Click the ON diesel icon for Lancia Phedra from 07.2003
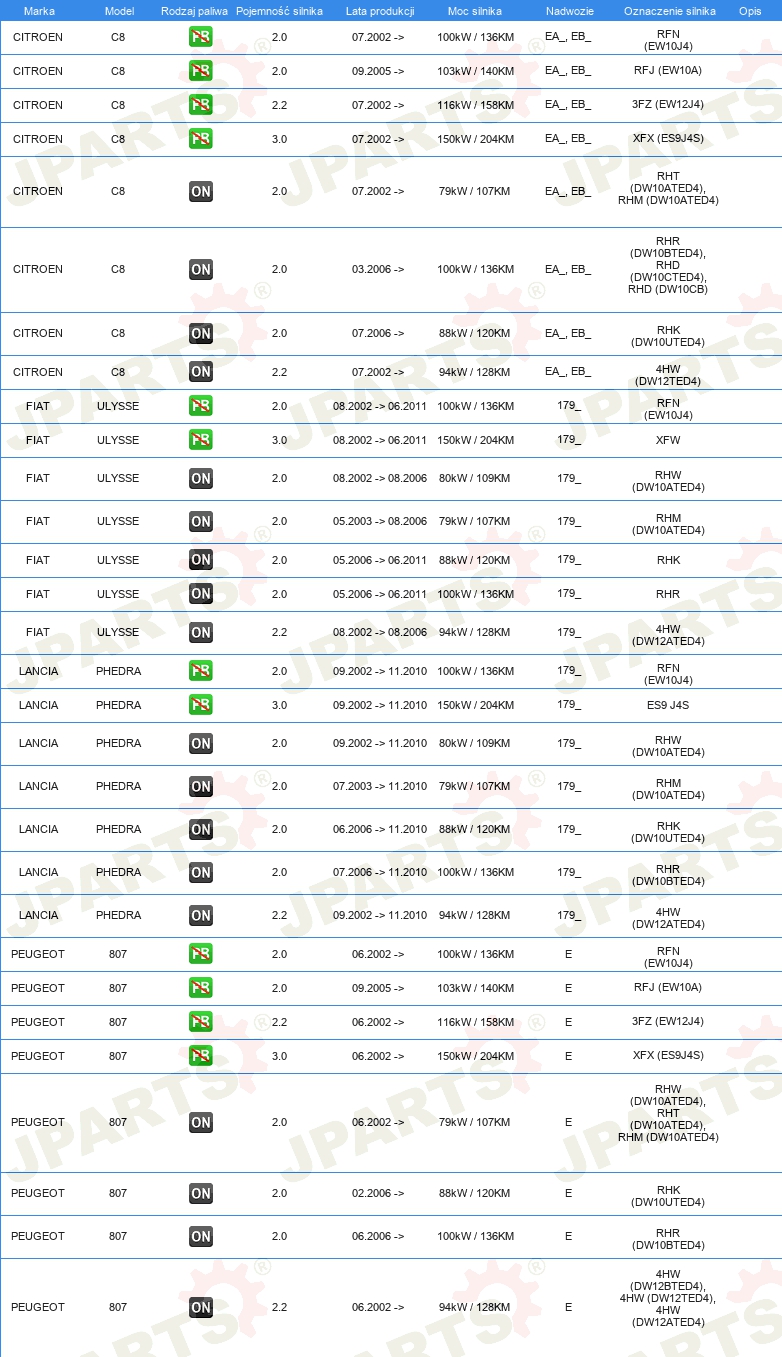Viewport: 782px width, 1357px height. 201,786
